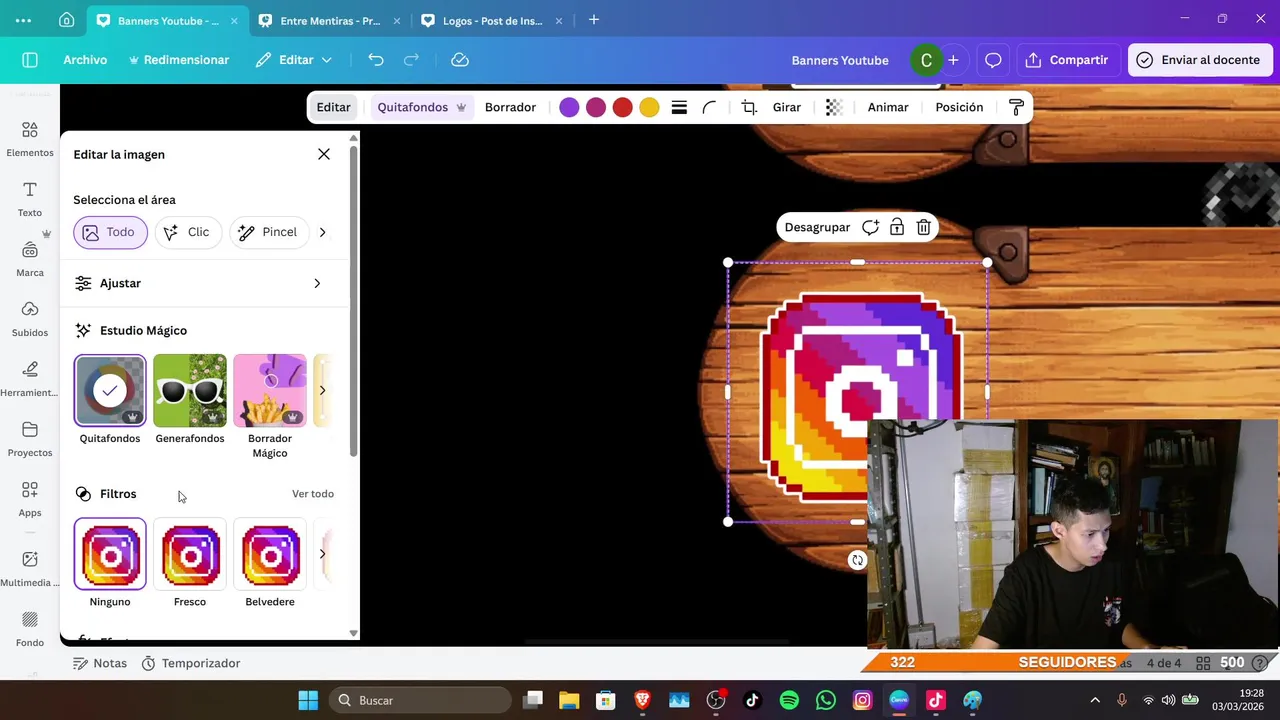
Task: Click the rotate handle below the Instagram logo
Action: pyautogui.click(x=857, y=560)
